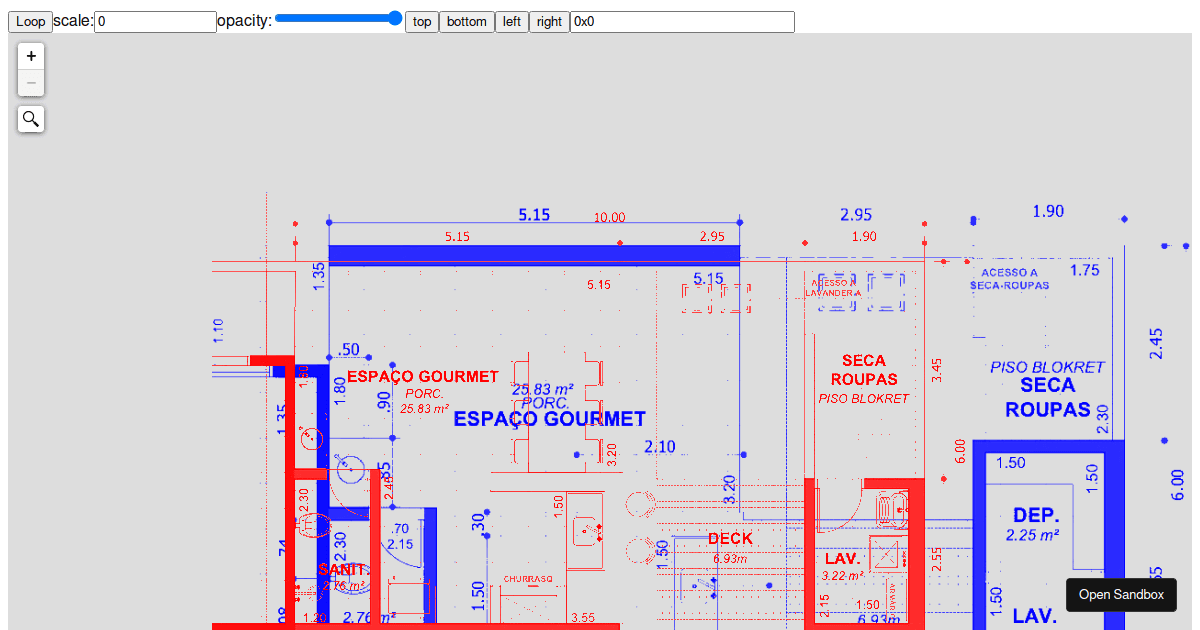Zoom out using the minus icon

[x=30, y=83]
